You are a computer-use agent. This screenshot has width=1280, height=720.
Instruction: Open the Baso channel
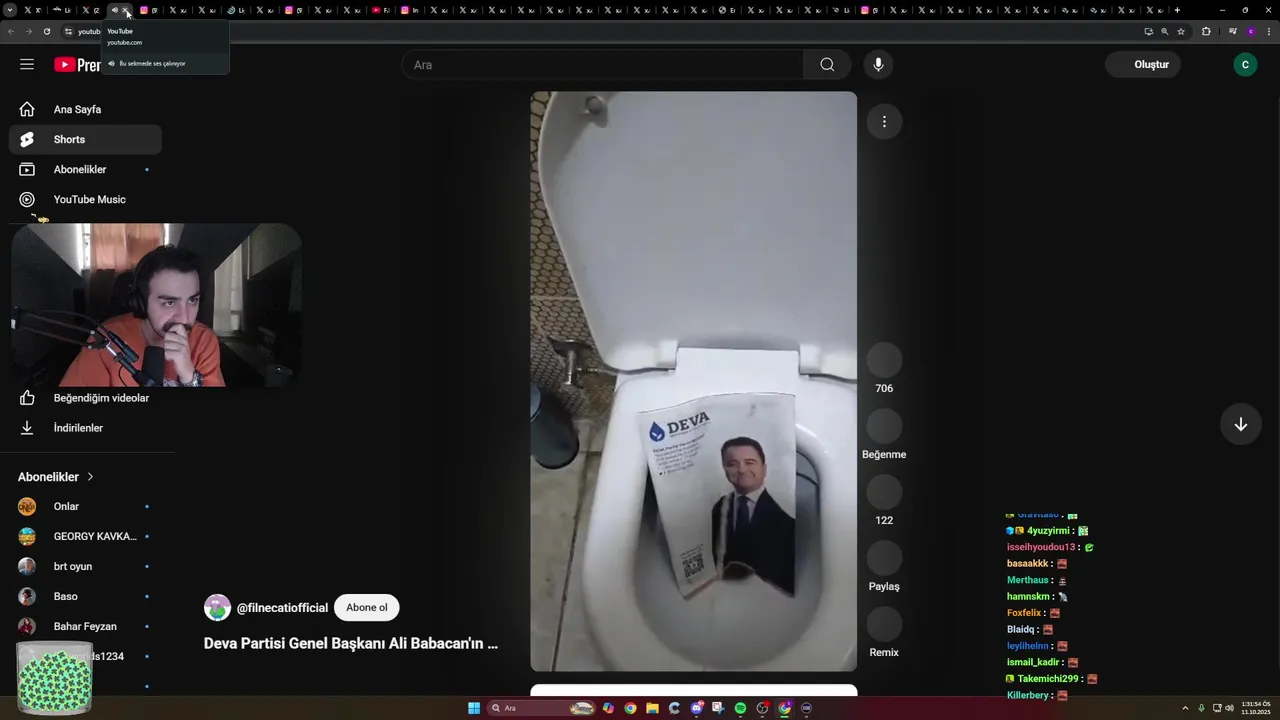(85, 596)
